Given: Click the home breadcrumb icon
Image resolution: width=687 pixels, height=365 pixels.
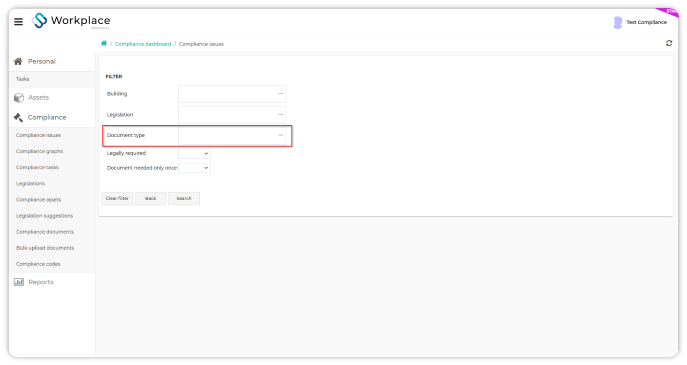Looking at the screenshot, I should pyautogui.click(x=104, y=43).
